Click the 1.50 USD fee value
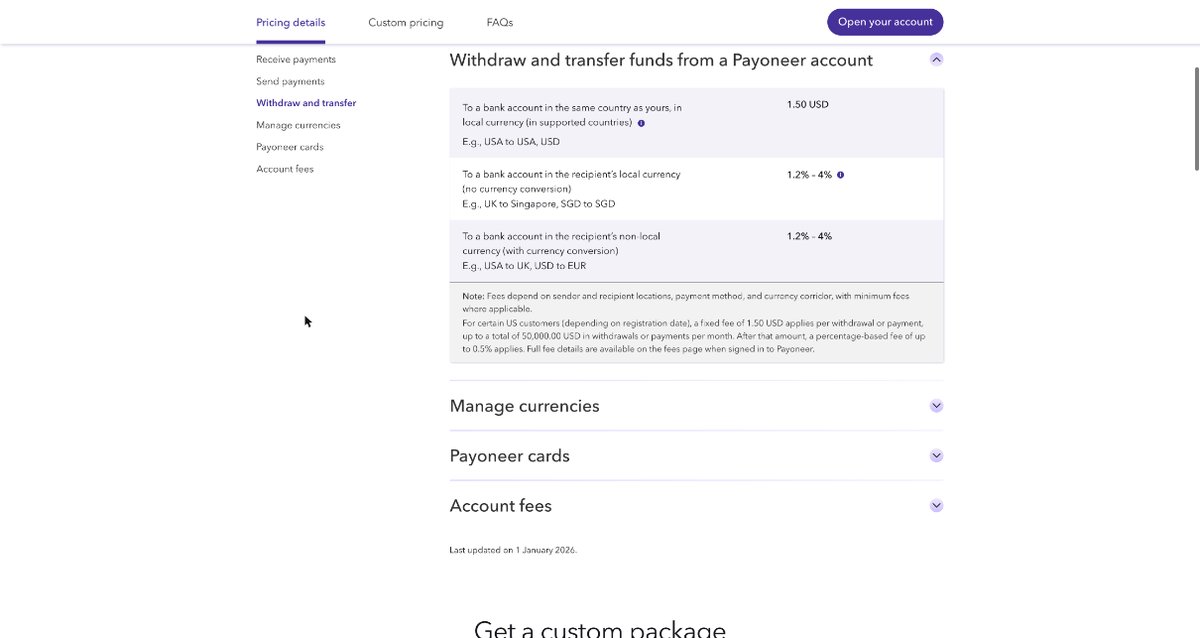 coord(808,104)
